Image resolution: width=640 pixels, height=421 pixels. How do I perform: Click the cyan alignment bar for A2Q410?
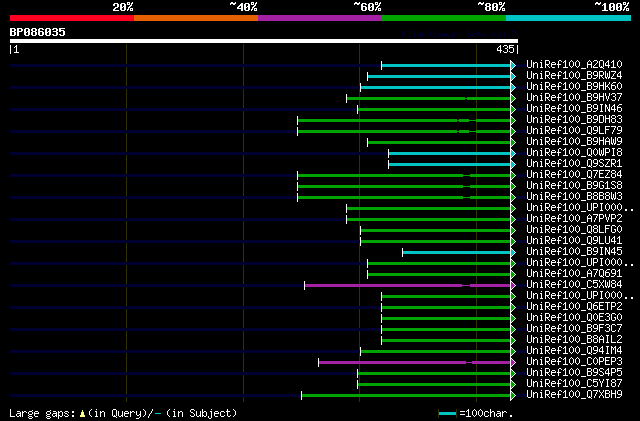[446, 65]
